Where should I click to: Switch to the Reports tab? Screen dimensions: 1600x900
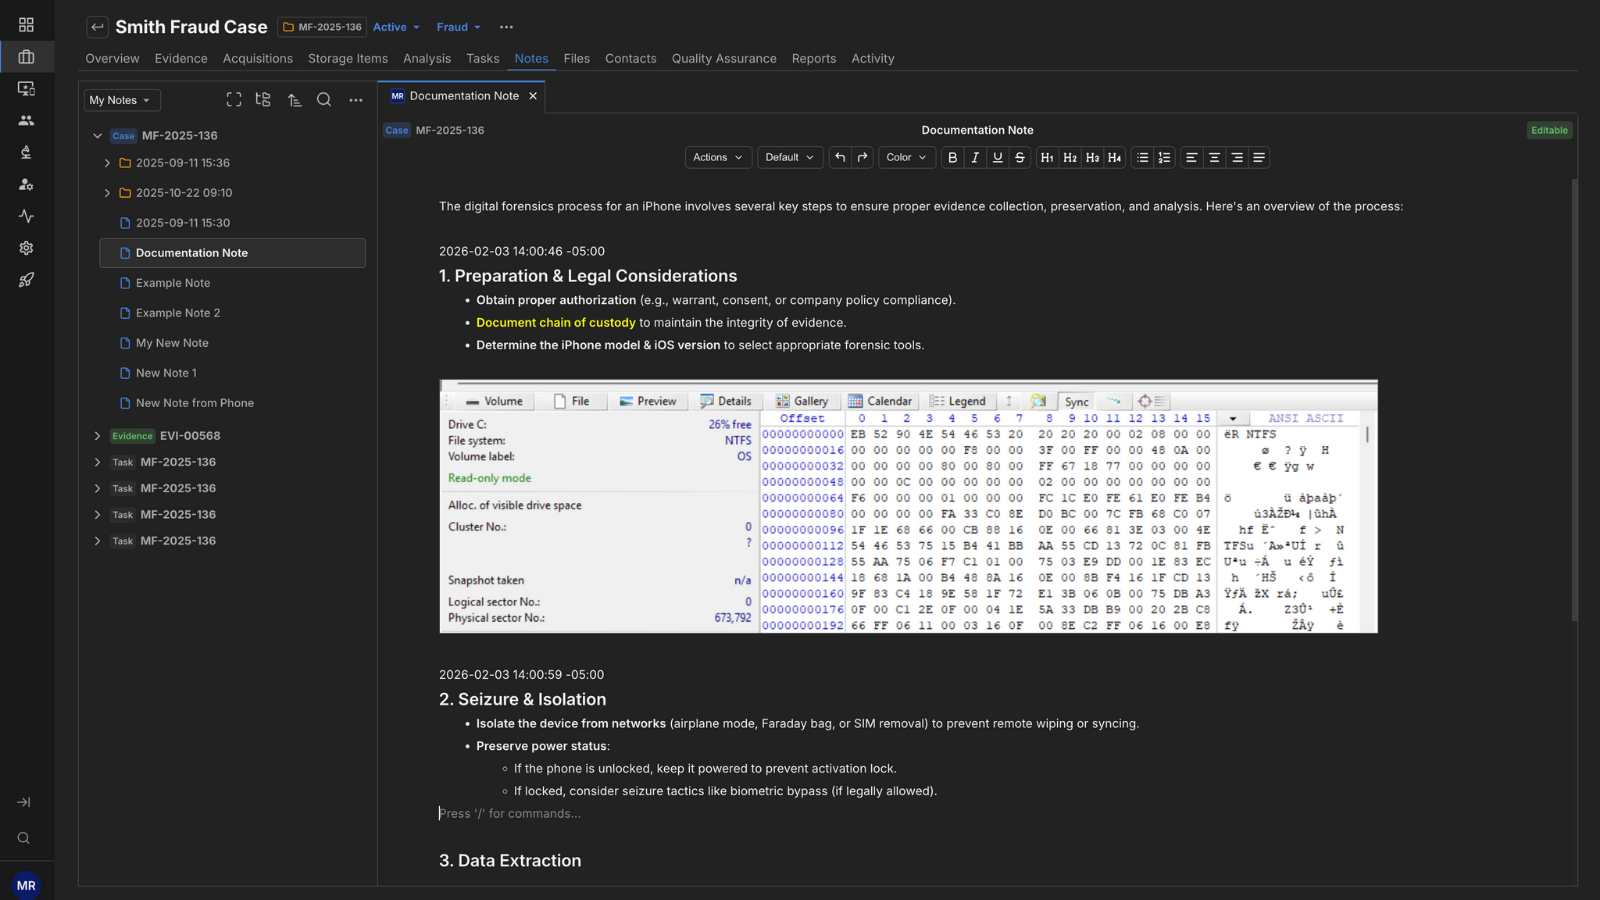(x=814, y=59)
